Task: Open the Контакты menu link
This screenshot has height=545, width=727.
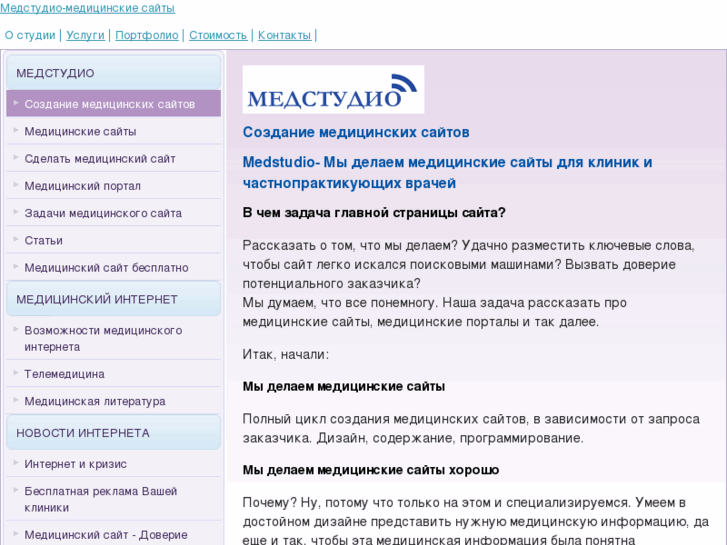Action: (284, 35)
